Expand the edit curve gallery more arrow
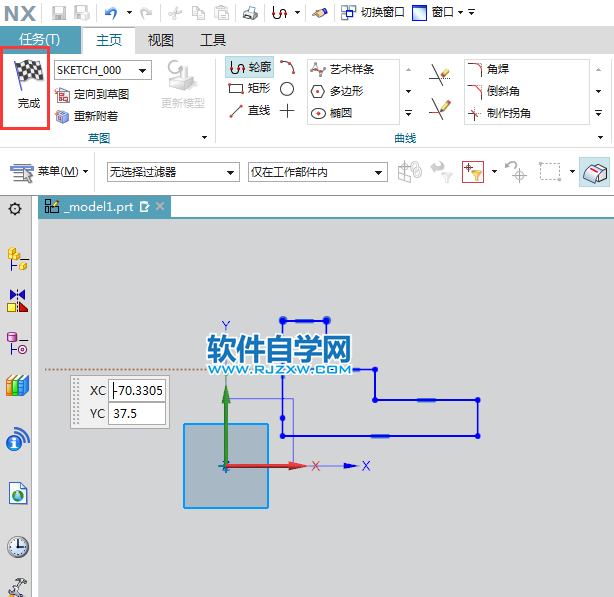 point(598,113)
